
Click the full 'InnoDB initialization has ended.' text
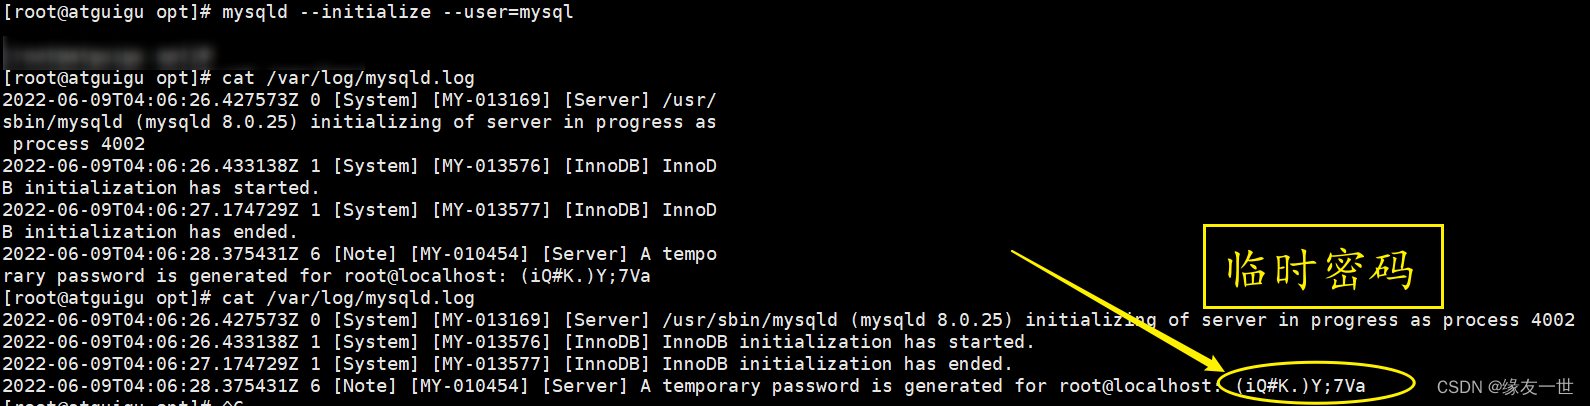coord(837,364)
